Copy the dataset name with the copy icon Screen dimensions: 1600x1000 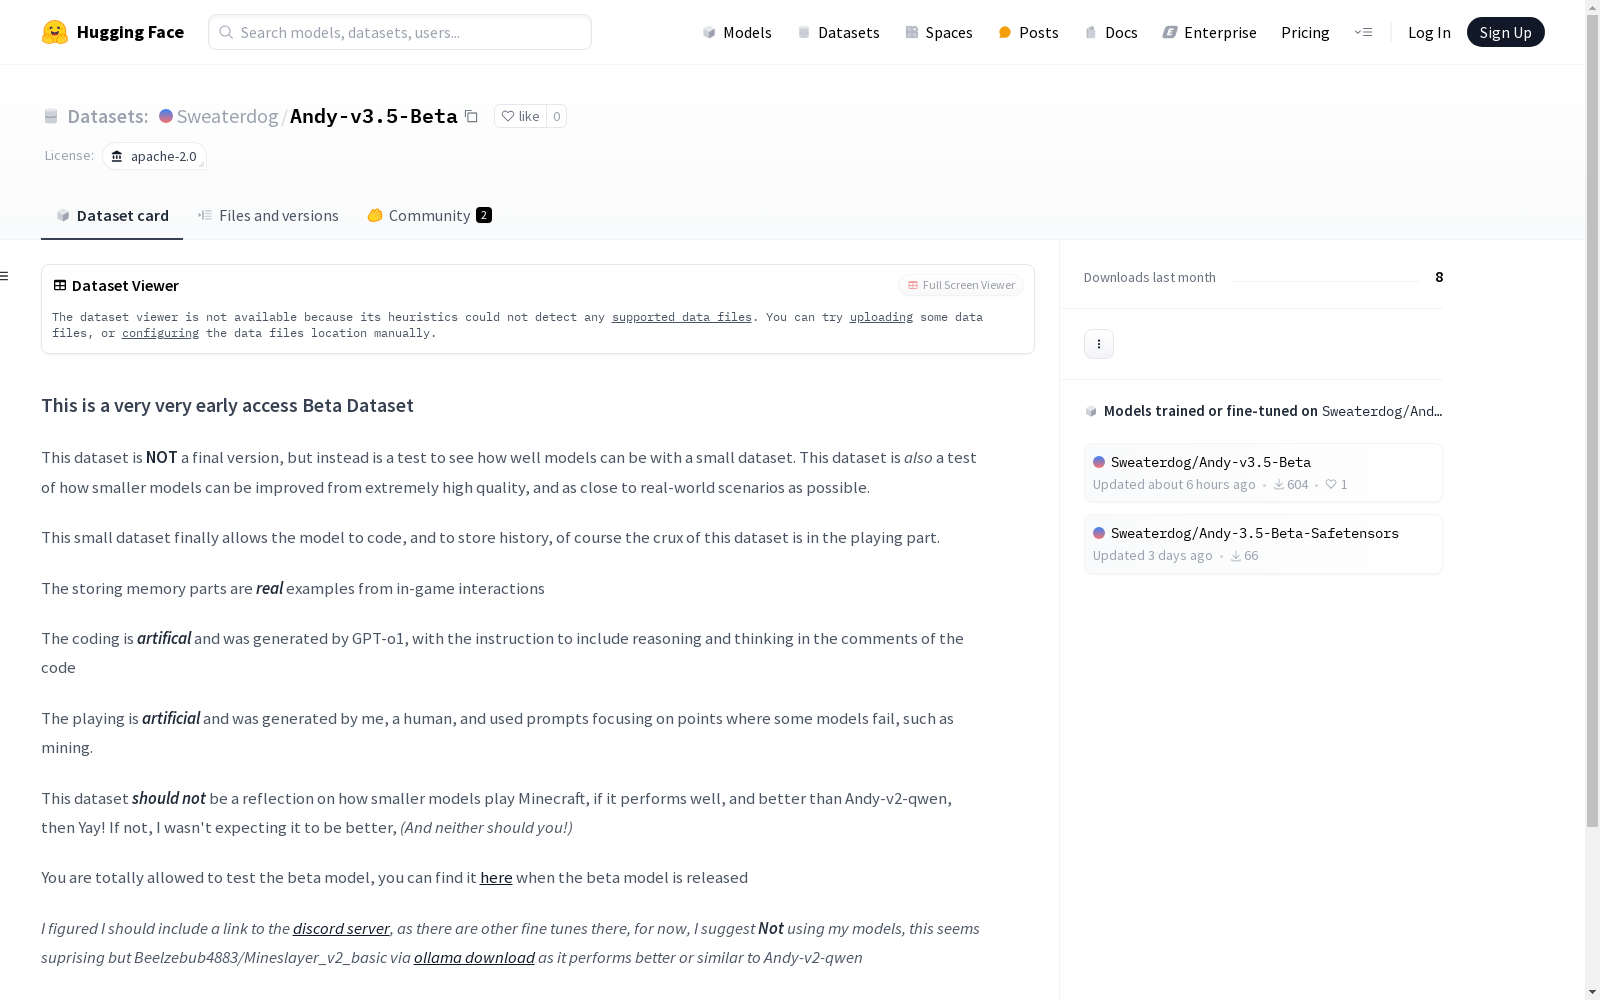pos(471,116)
